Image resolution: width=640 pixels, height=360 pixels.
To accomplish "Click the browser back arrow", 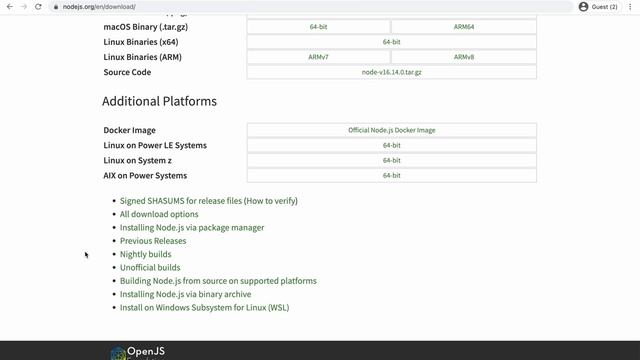I will pos(9,7).
